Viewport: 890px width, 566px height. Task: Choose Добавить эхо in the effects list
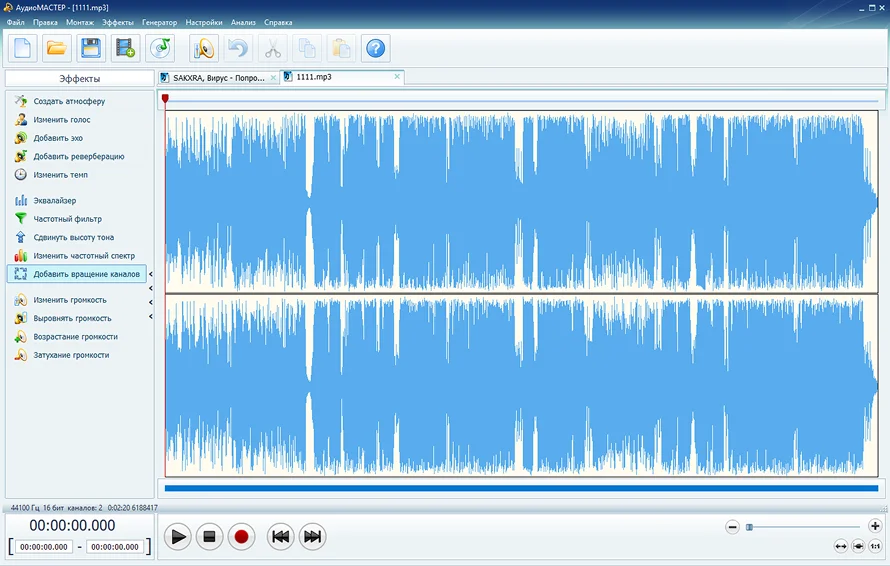(x=58, y=138)
